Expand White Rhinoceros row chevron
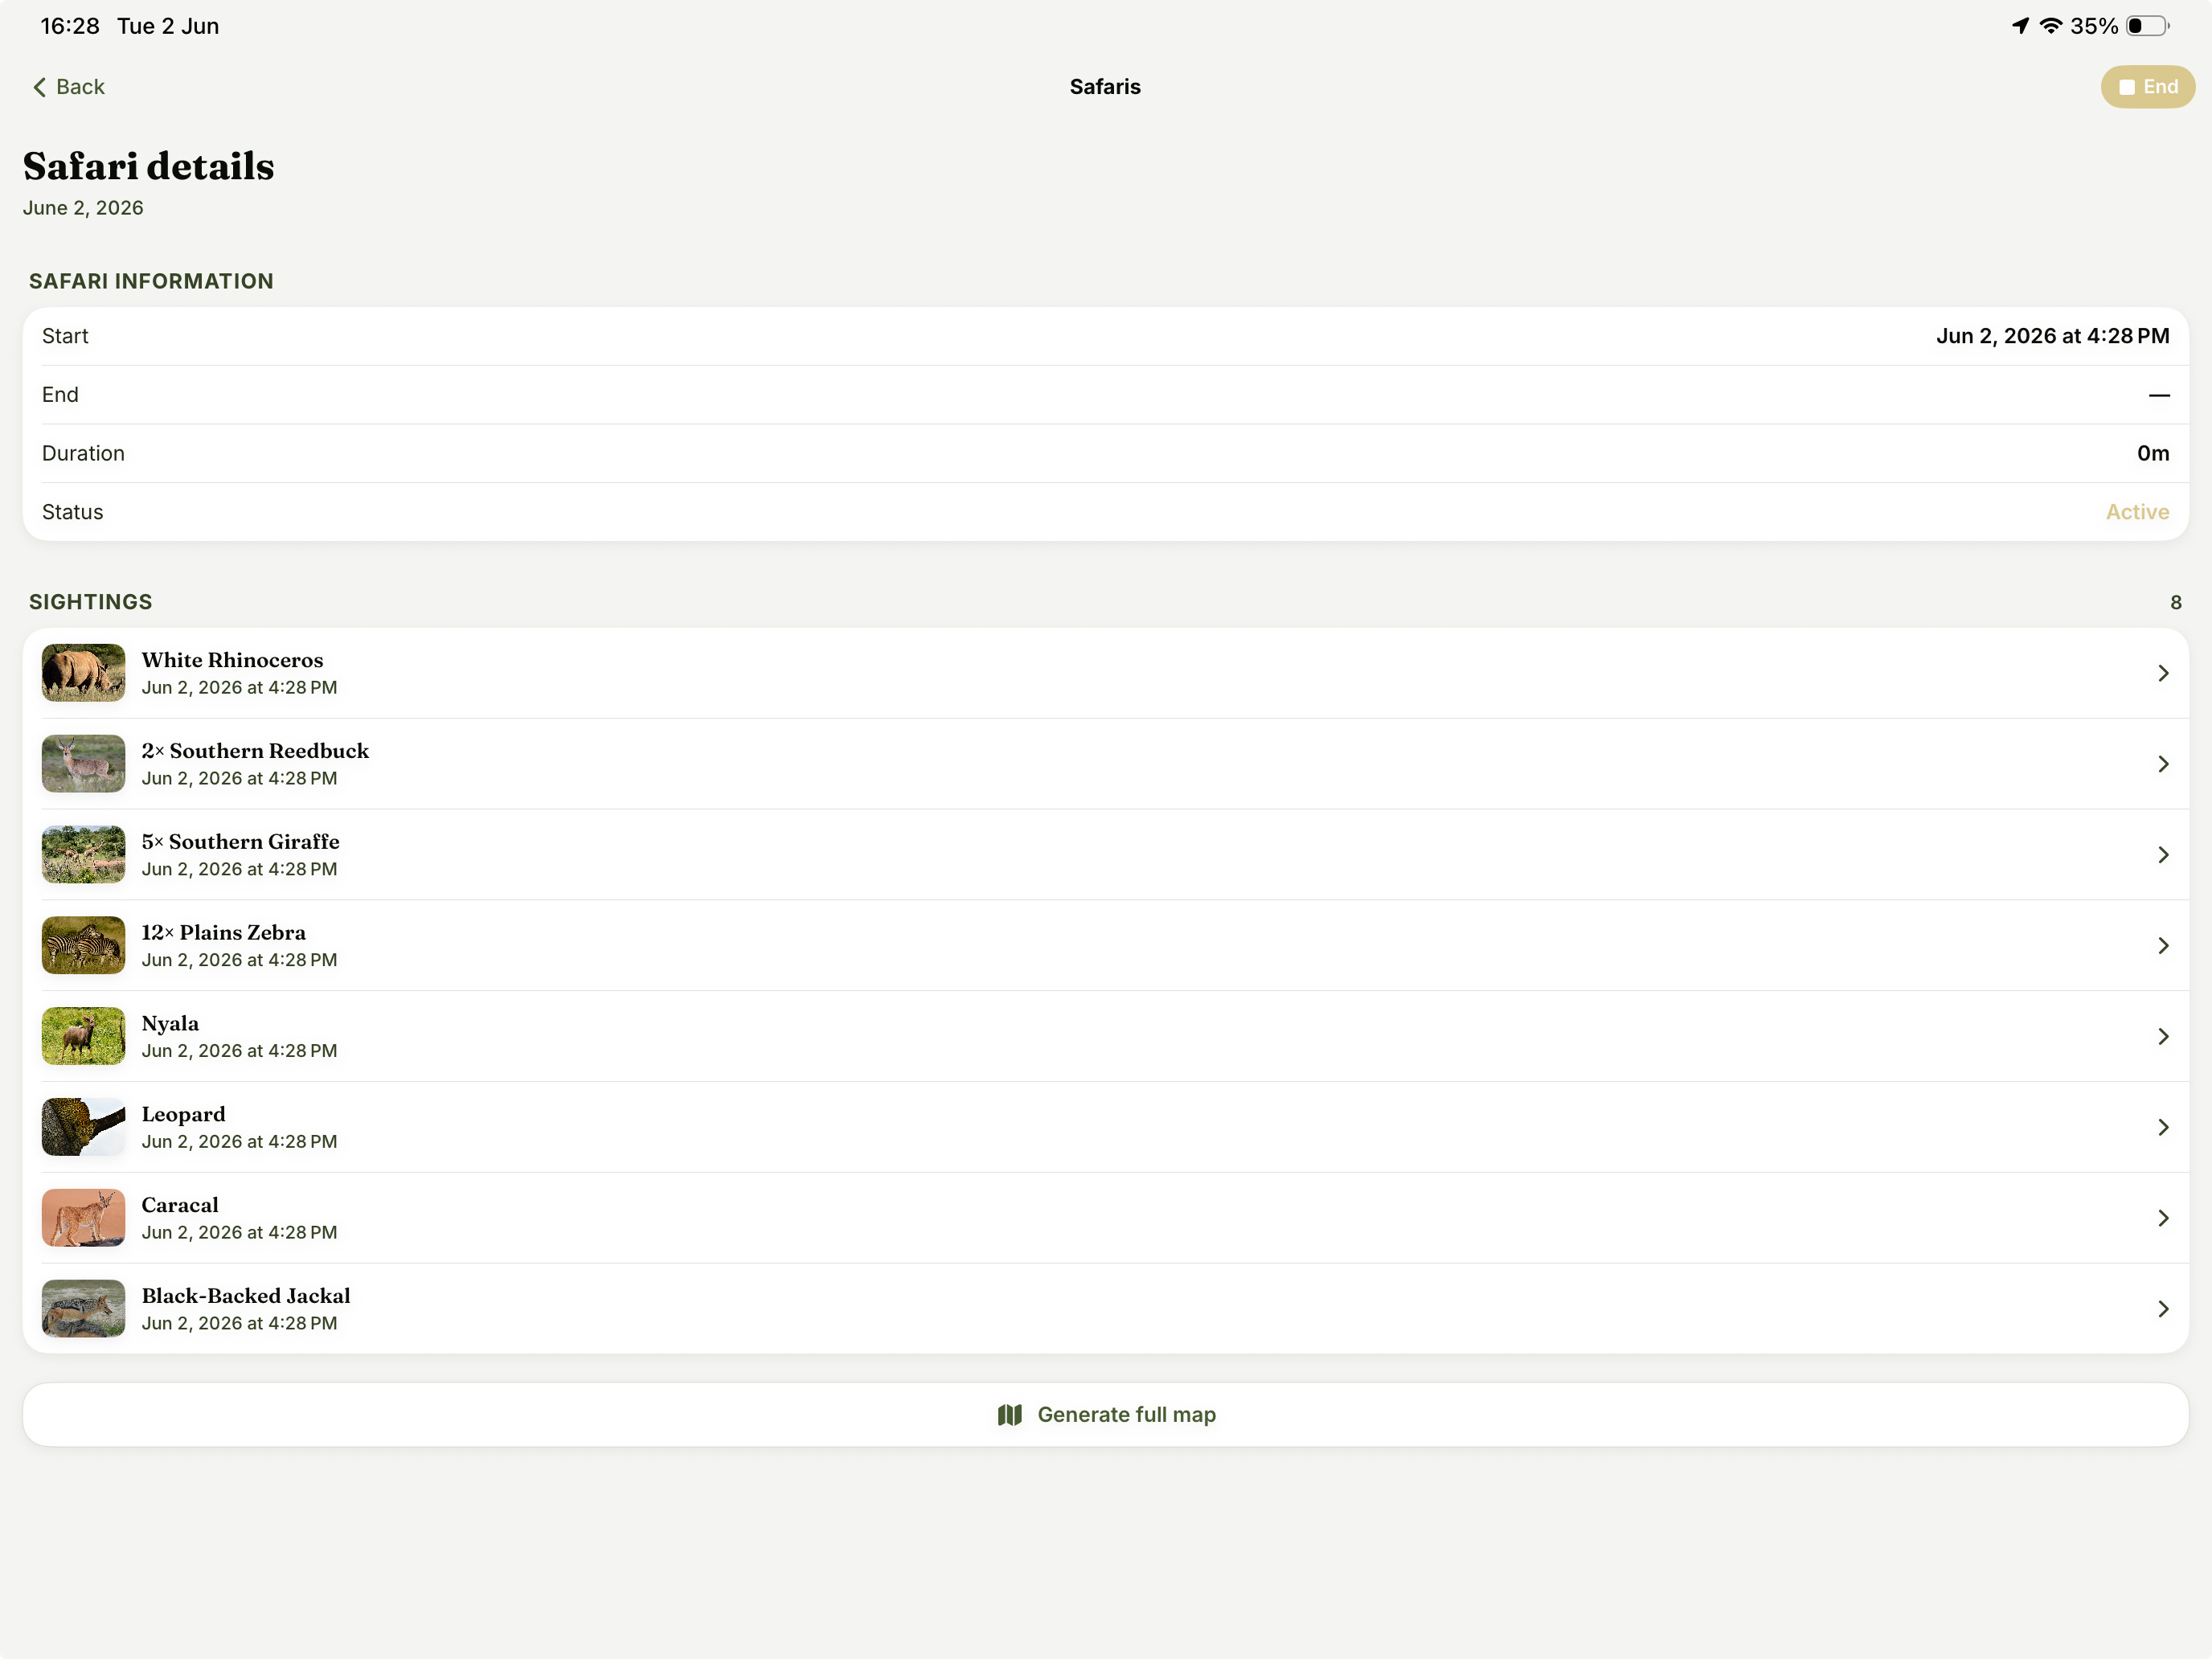This screenshot has height=1659, width=2212. coord(2163,673)
